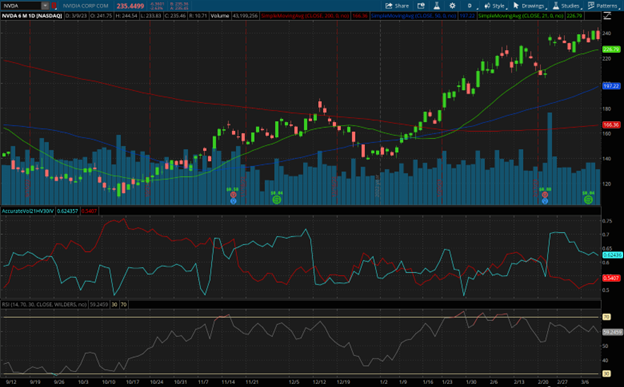Image resolution: width=624 pixels, height=387 pixels.
Task: Click the 12/12 date axis label
Action: [x=319, y=382]
